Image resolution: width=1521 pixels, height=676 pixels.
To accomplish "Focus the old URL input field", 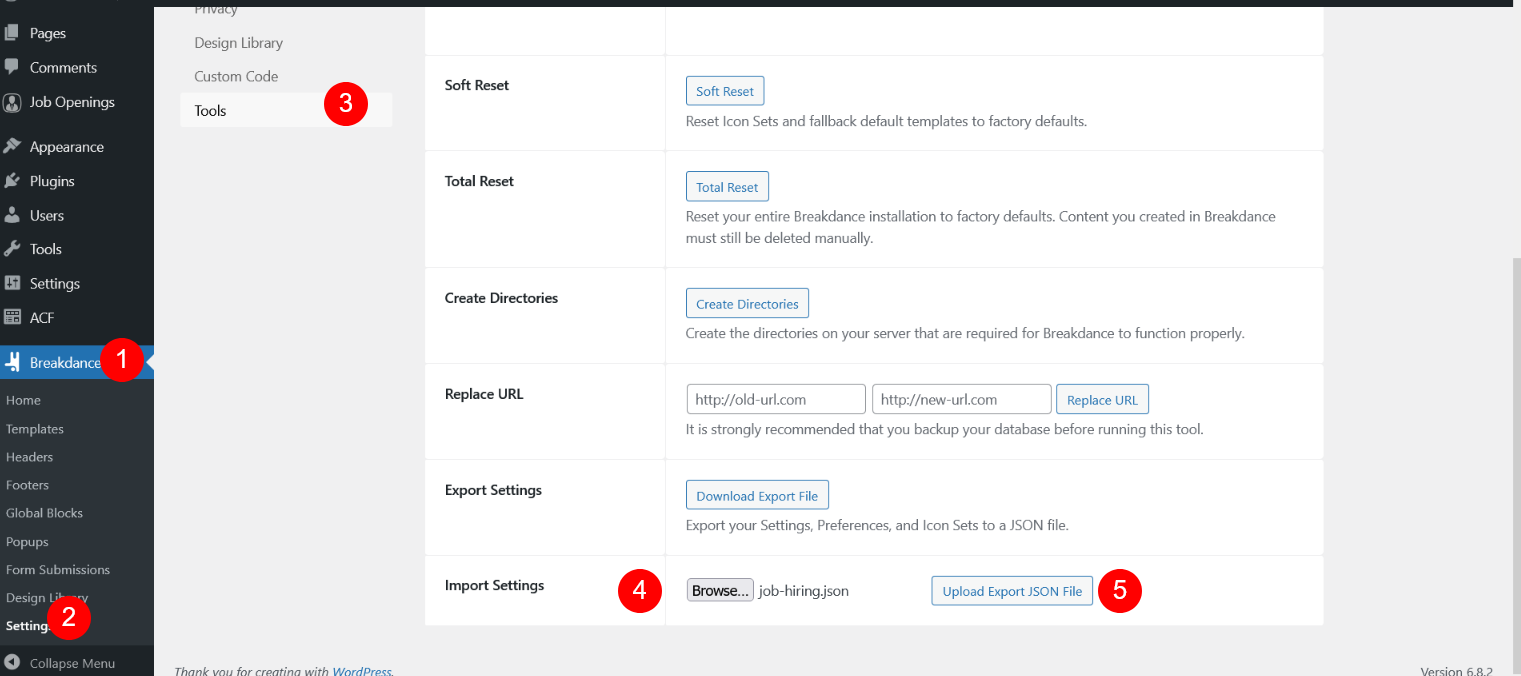I will pyautogui.click(x=776, y=399).
